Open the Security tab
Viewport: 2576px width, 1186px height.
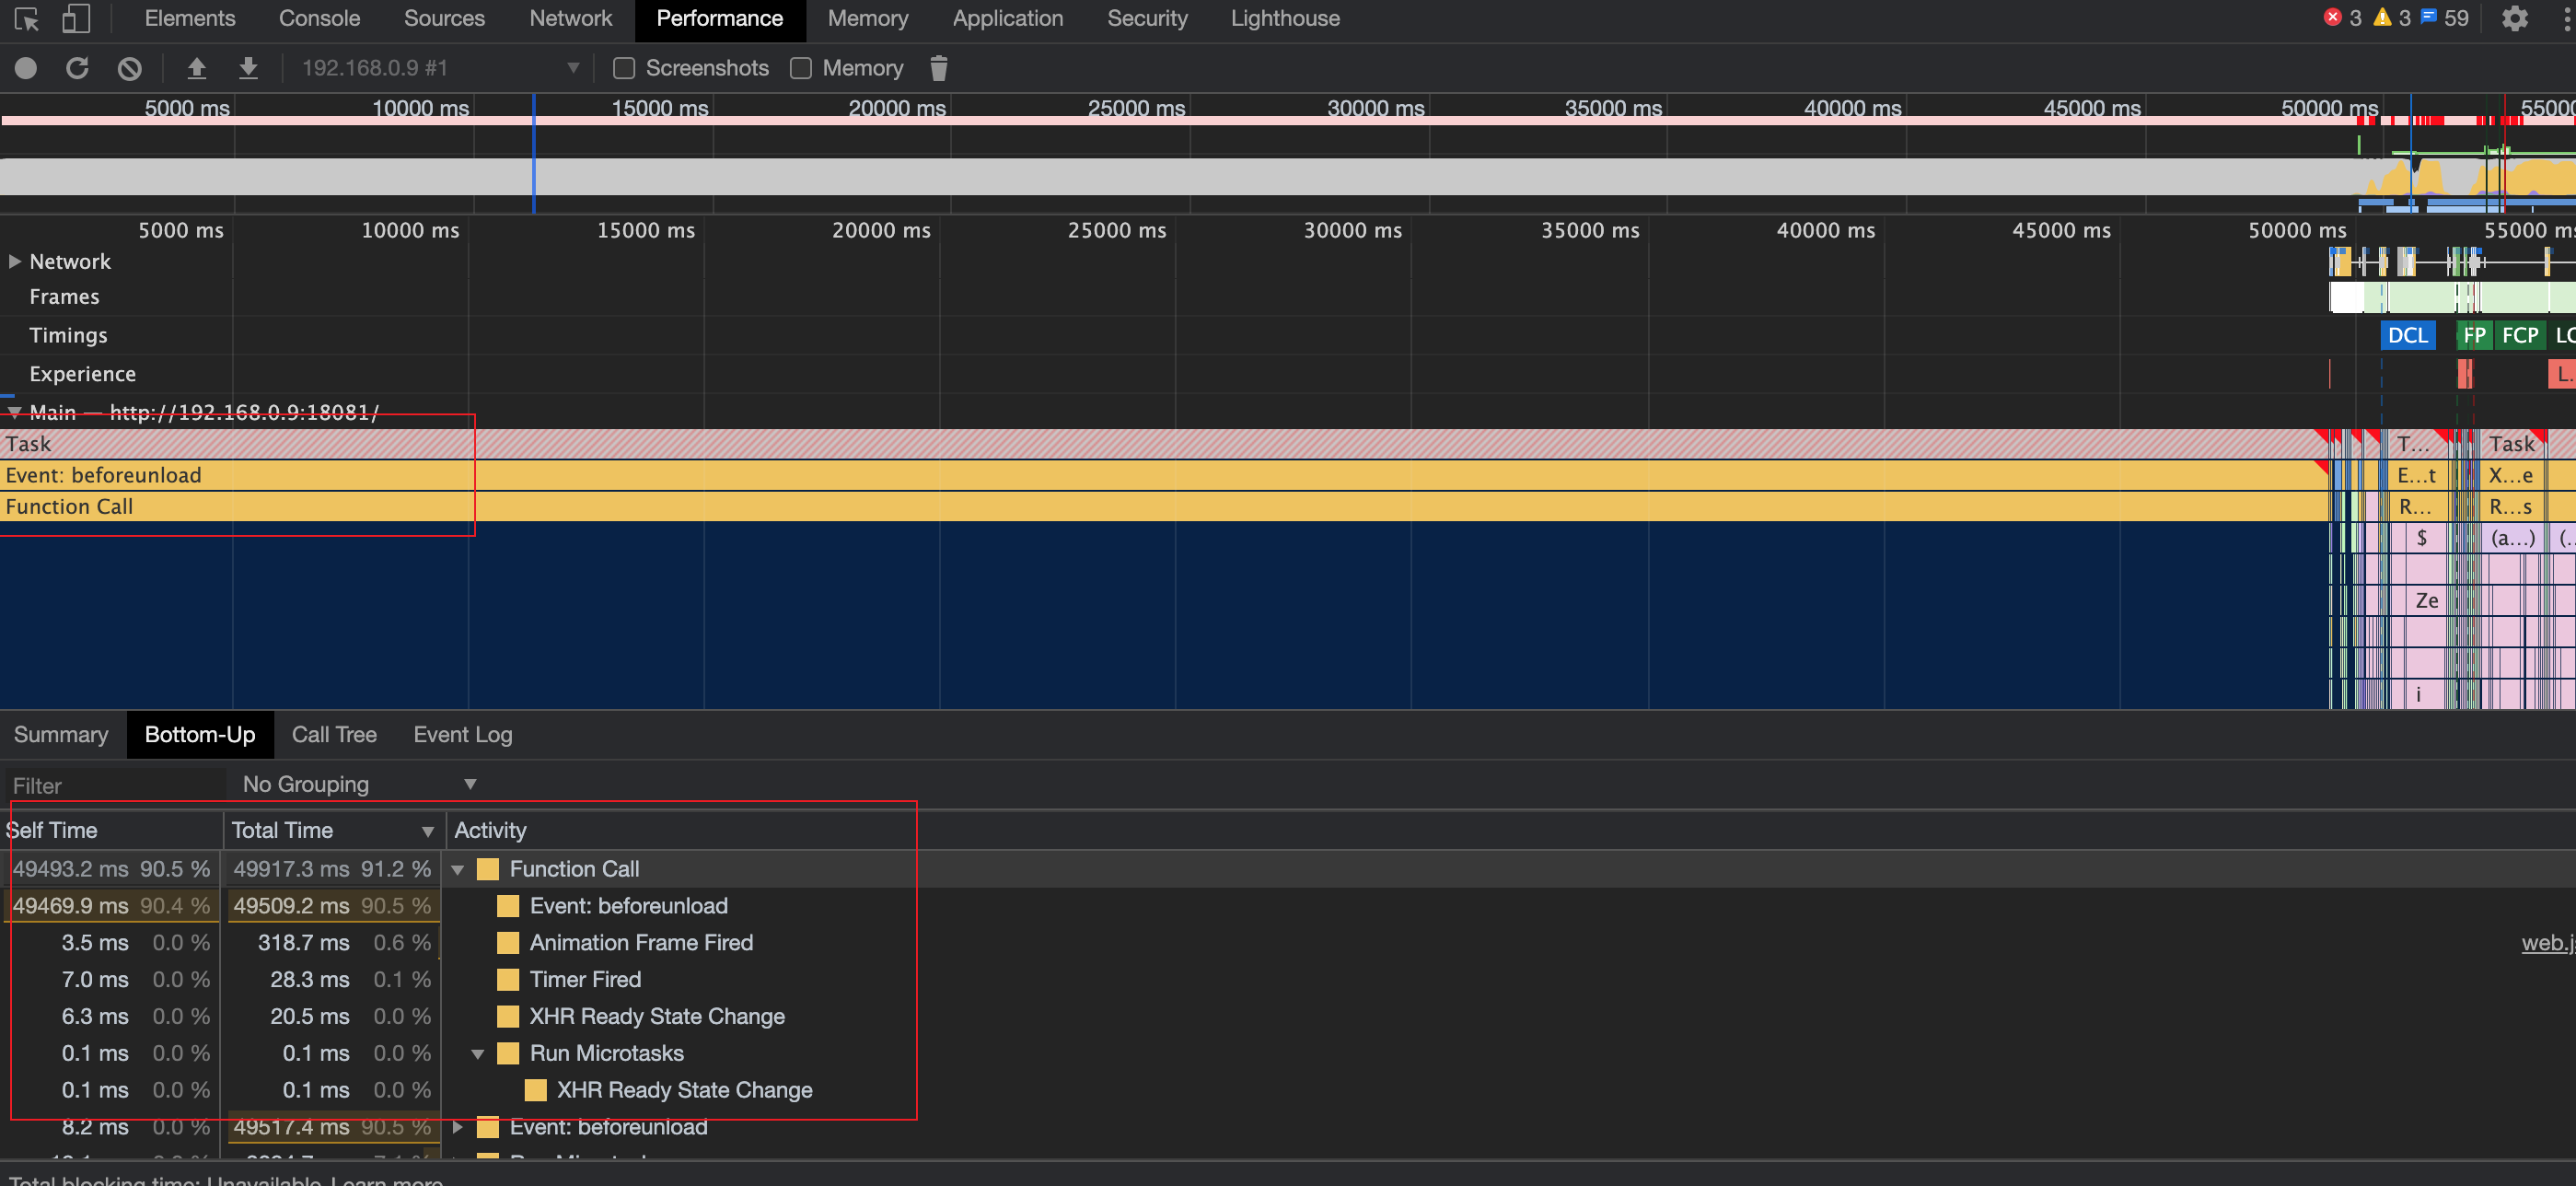pos(1147,18)
